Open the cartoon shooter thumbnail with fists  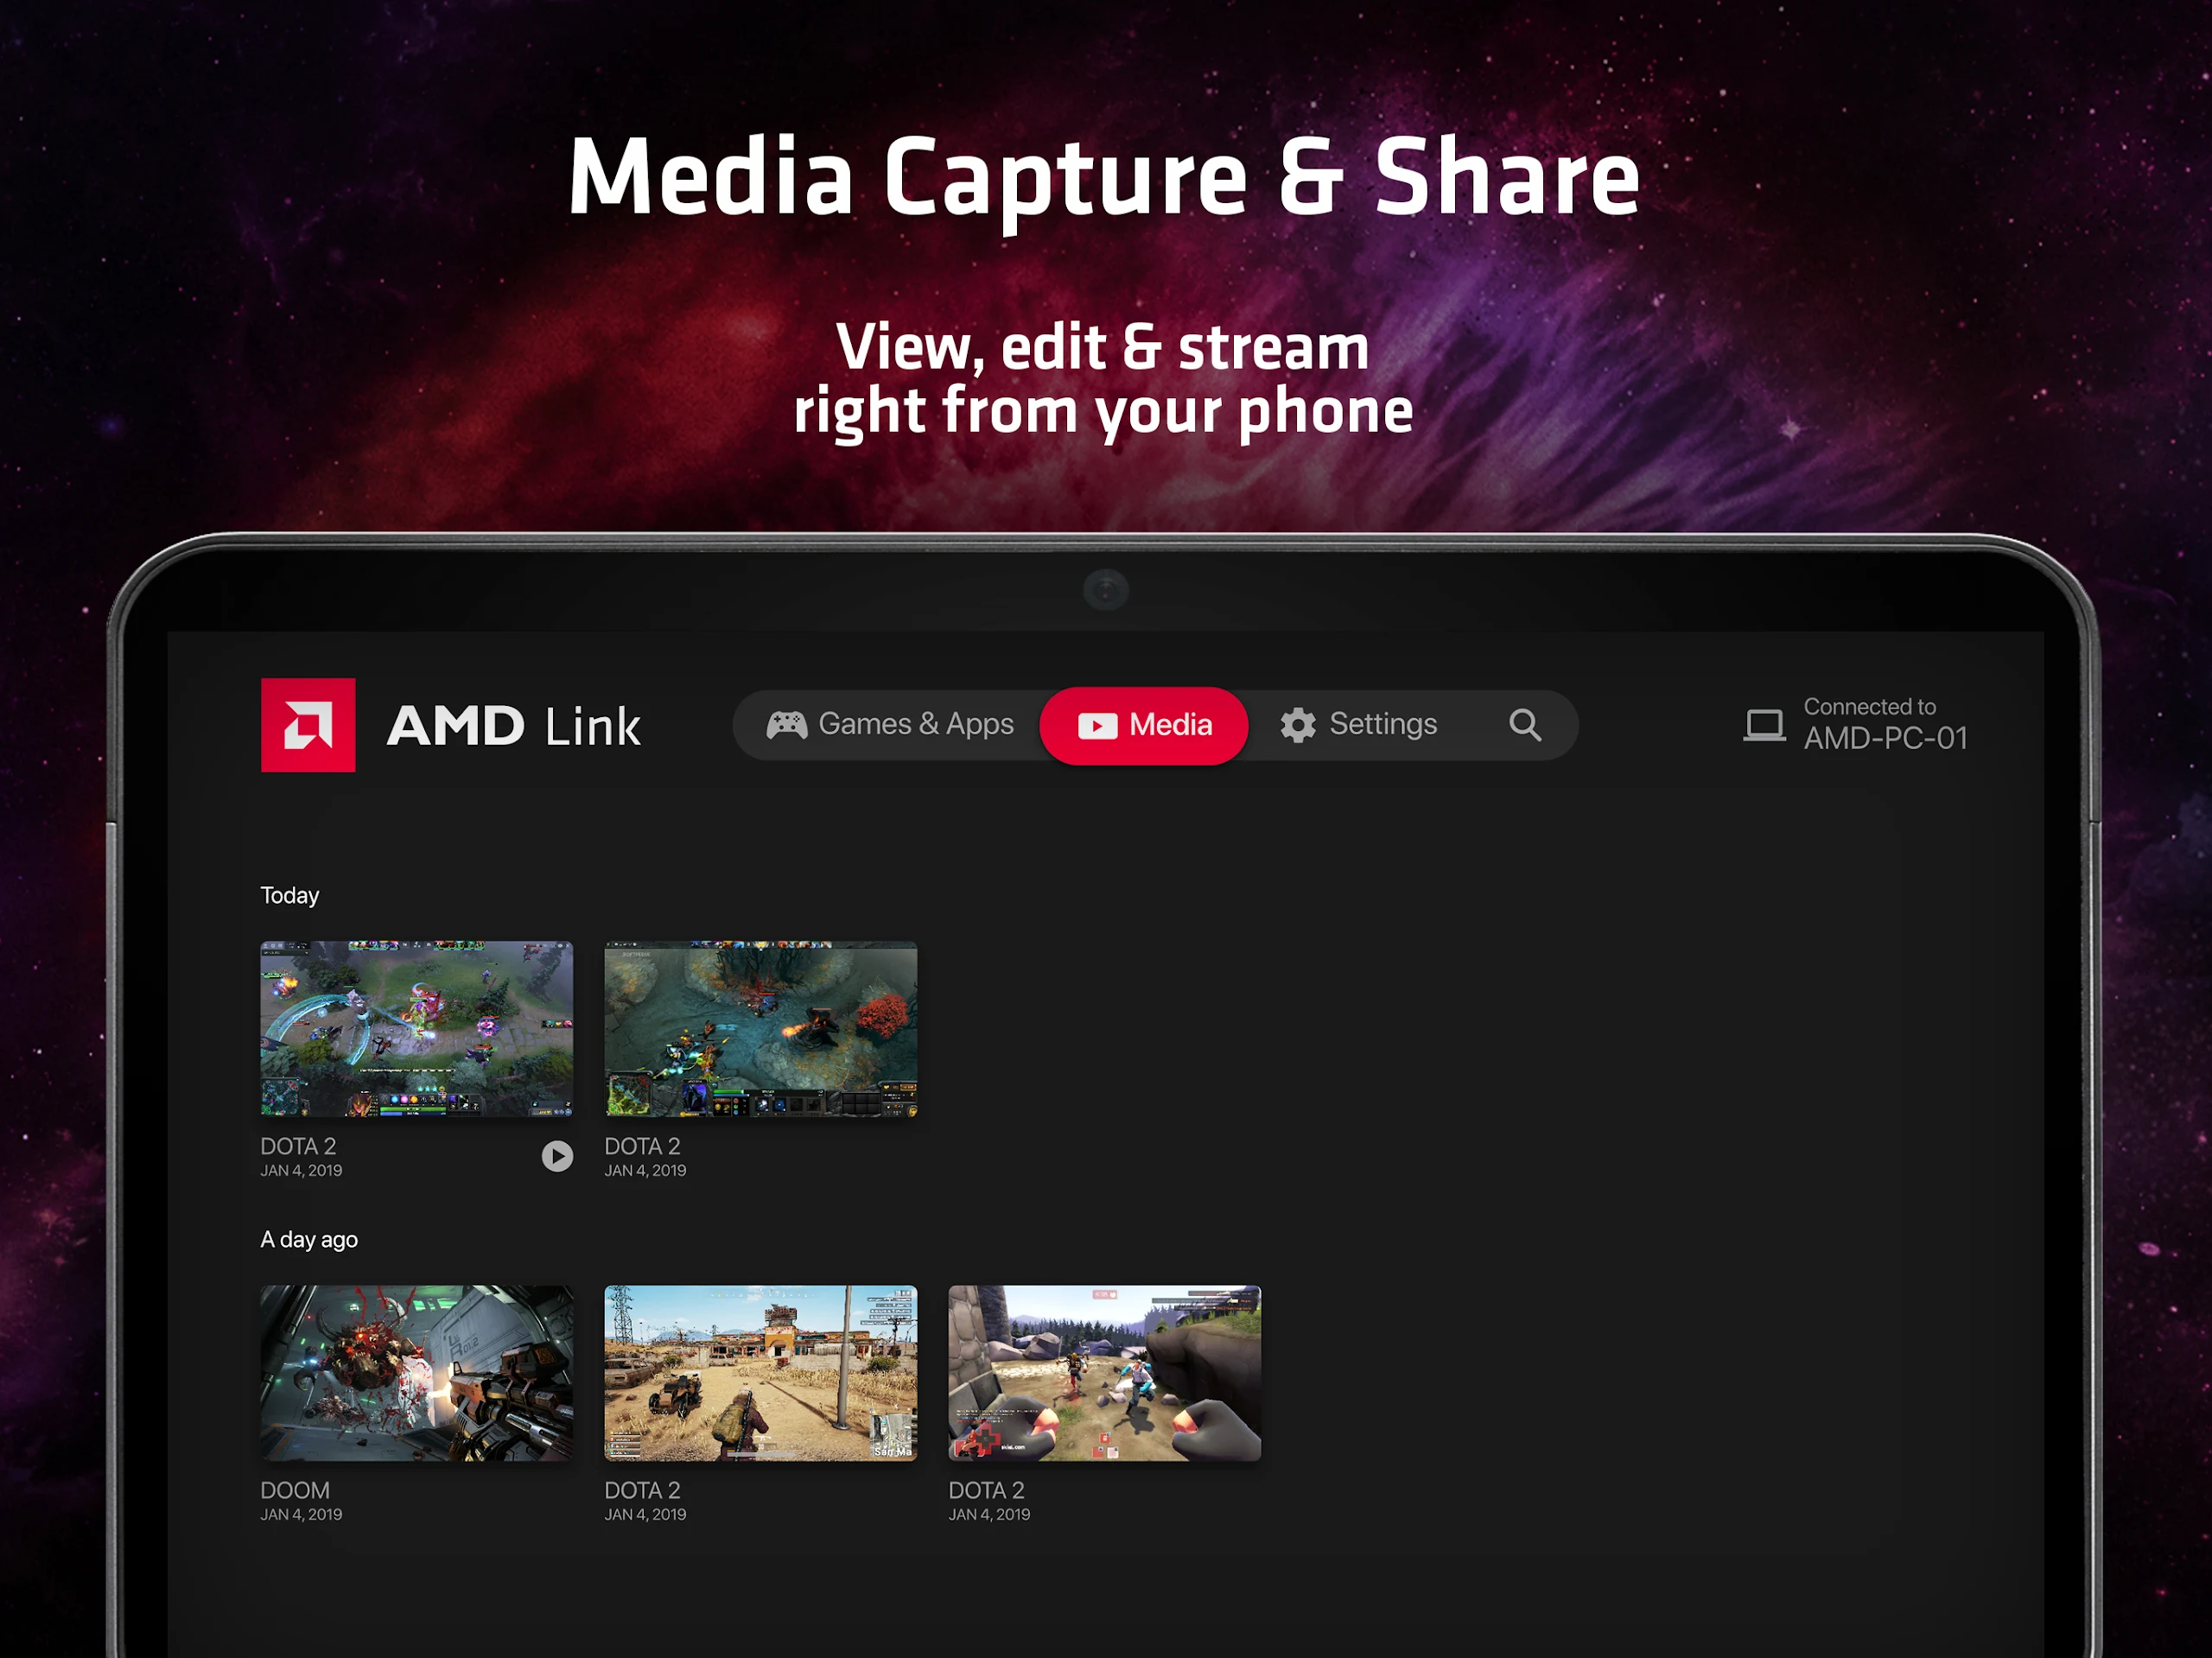[x=1104, y=1373]
